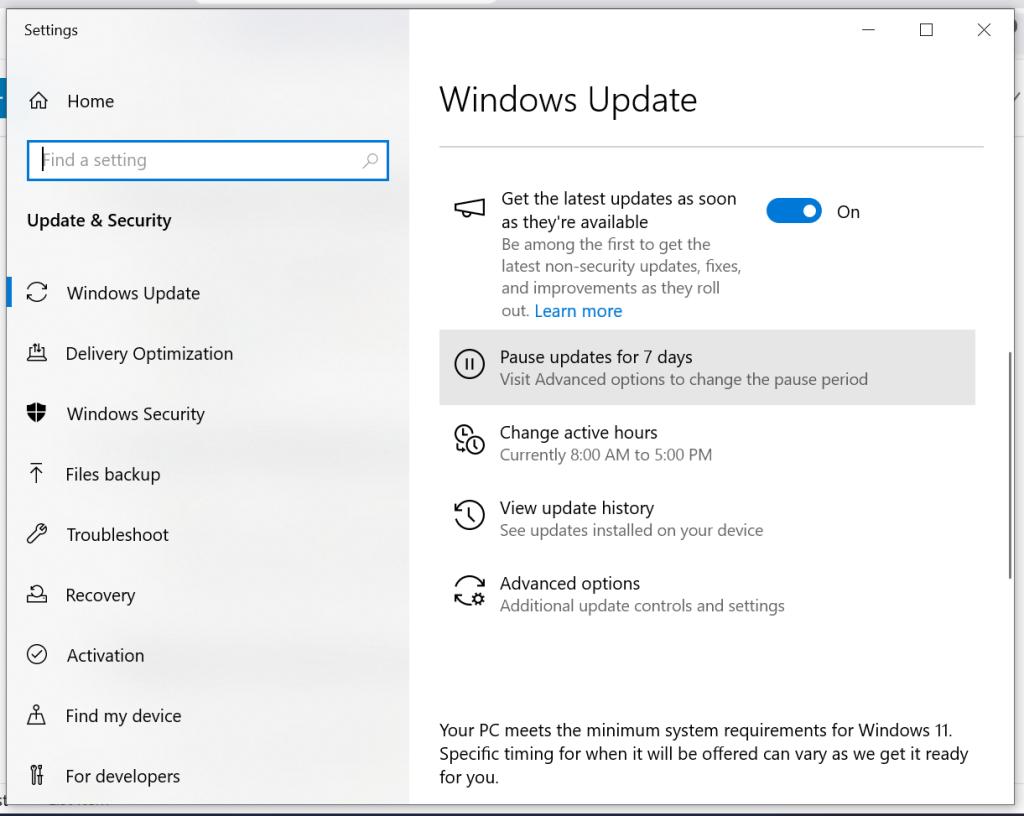Click the Activation checkmark circle icon
1024x816 pixels.
tap(37, 655)
